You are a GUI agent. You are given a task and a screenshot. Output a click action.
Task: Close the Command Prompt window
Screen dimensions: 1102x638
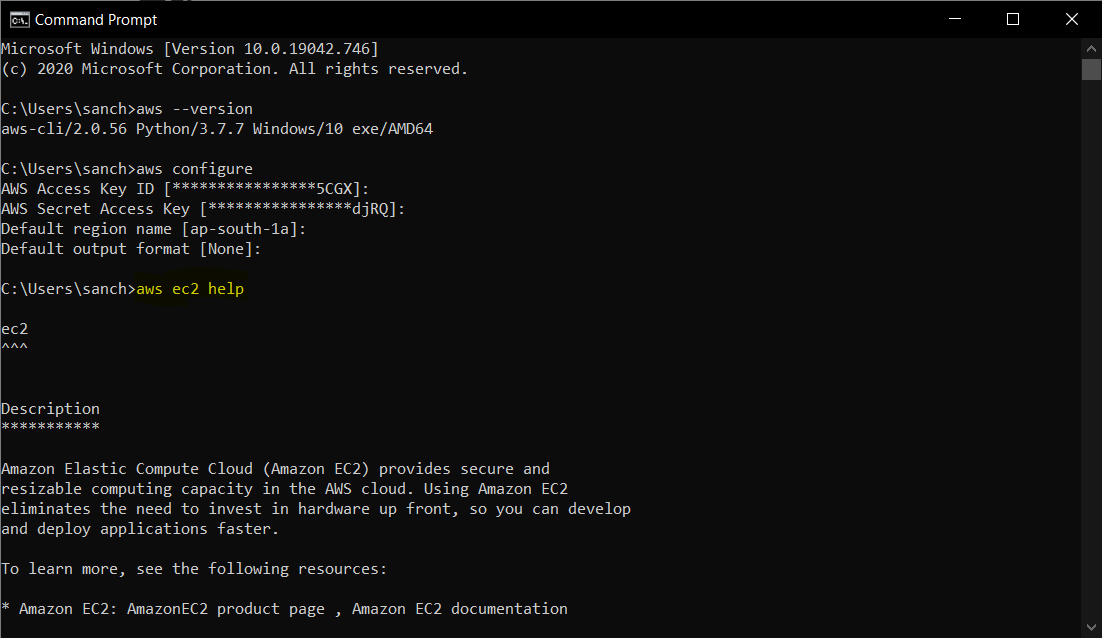tap(1072, 19)
